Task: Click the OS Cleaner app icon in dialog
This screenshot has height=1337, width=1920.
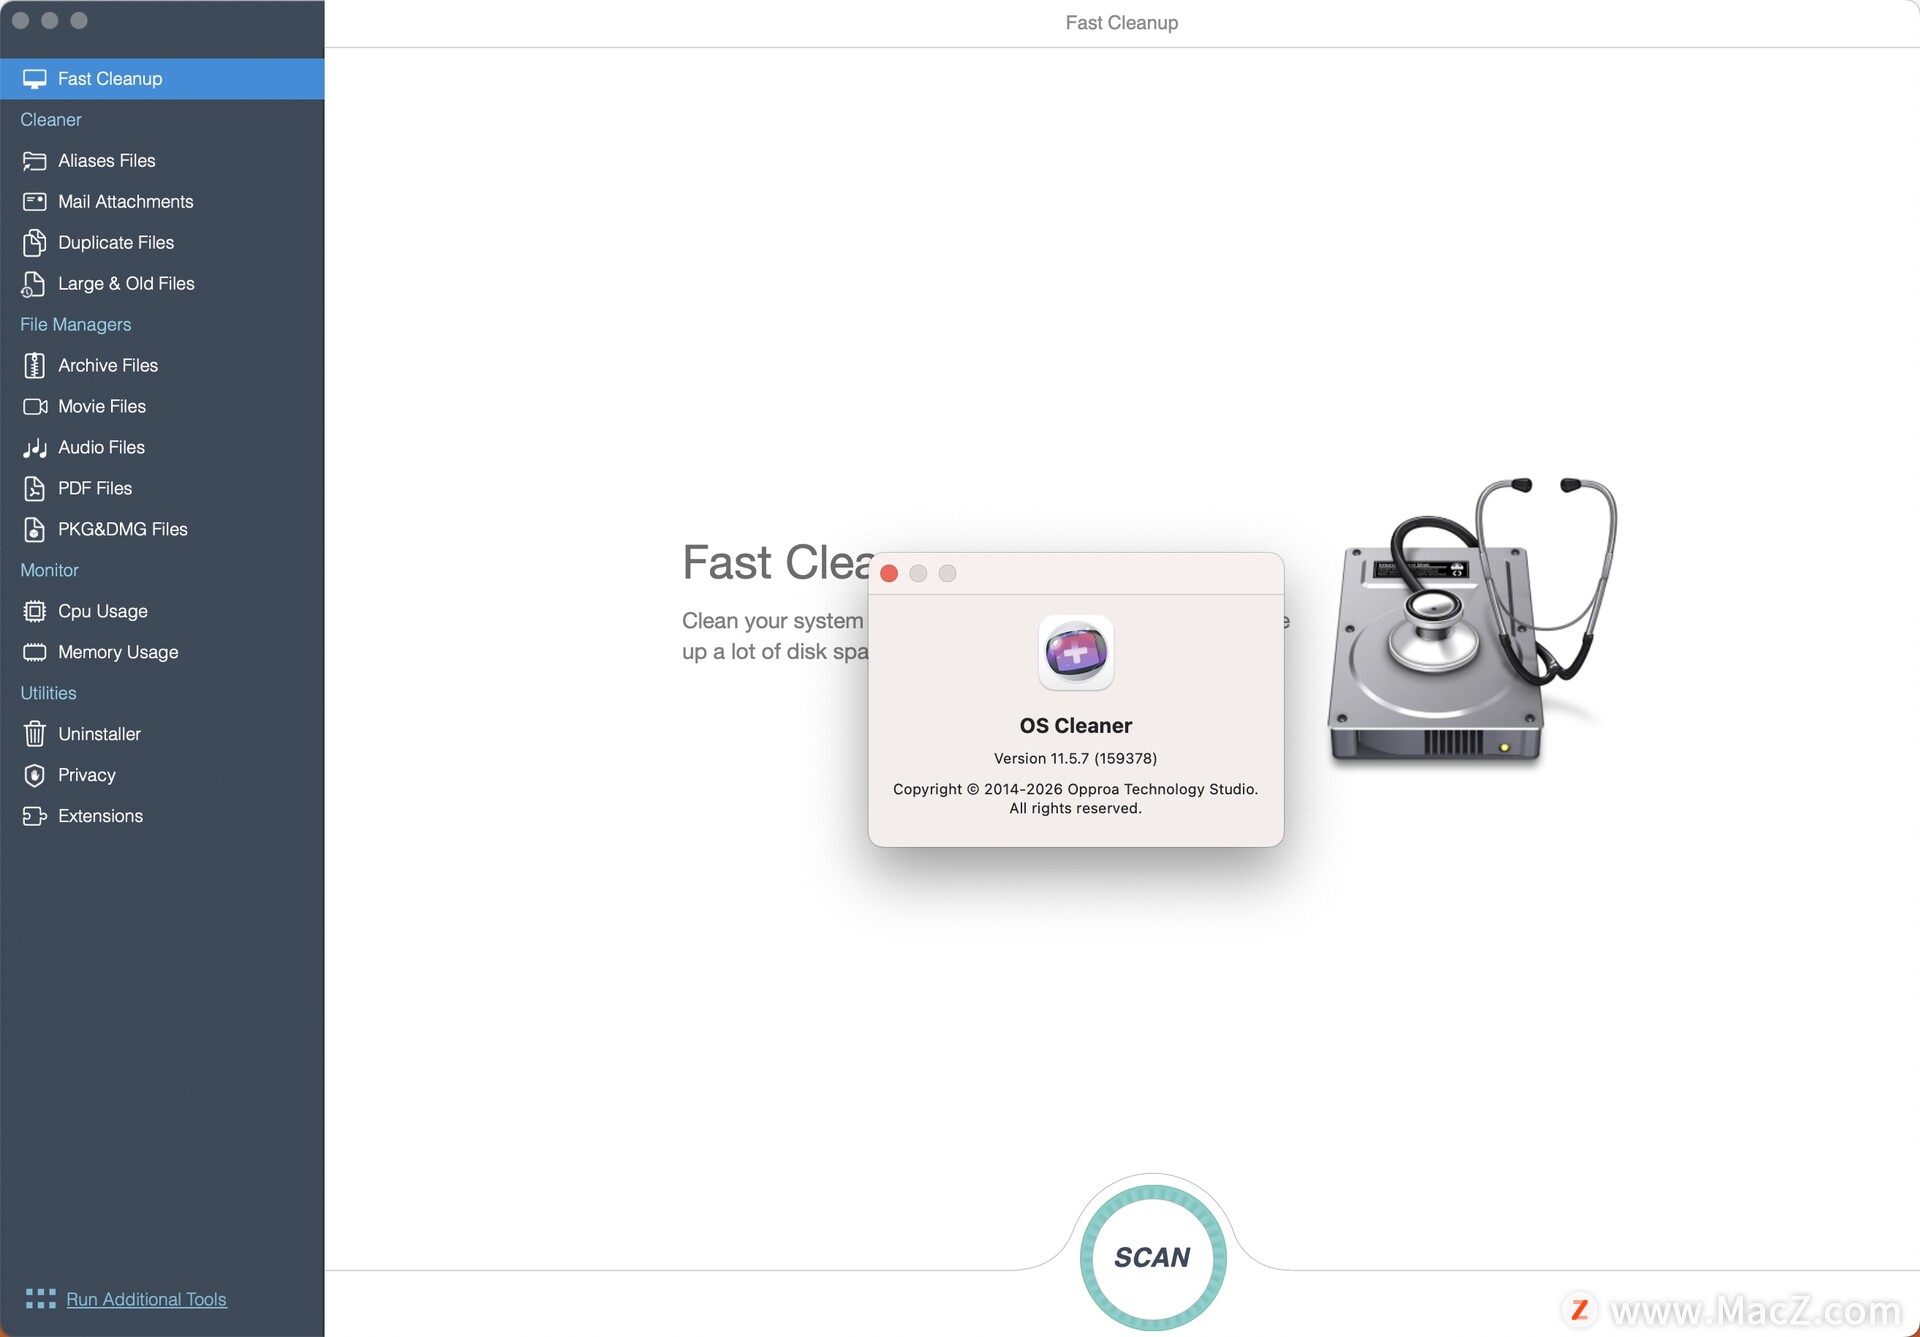Action: 1076,653
